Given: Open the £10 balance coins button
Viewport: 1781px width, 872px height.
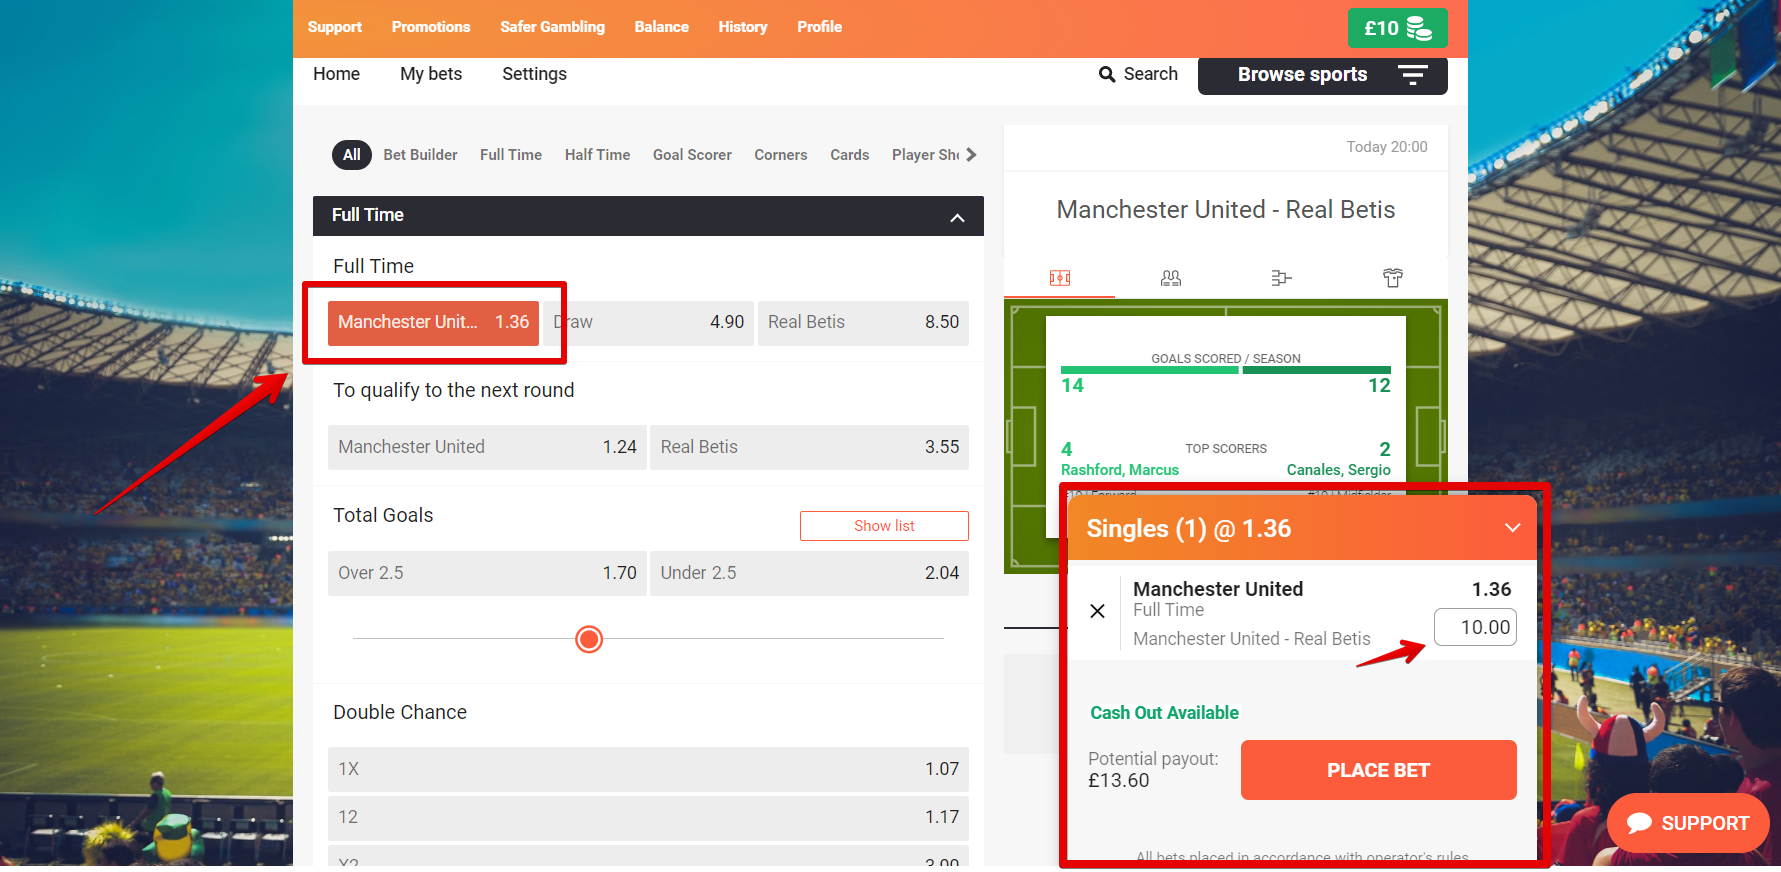Looking at the screenshot, I should (1397, 28).
